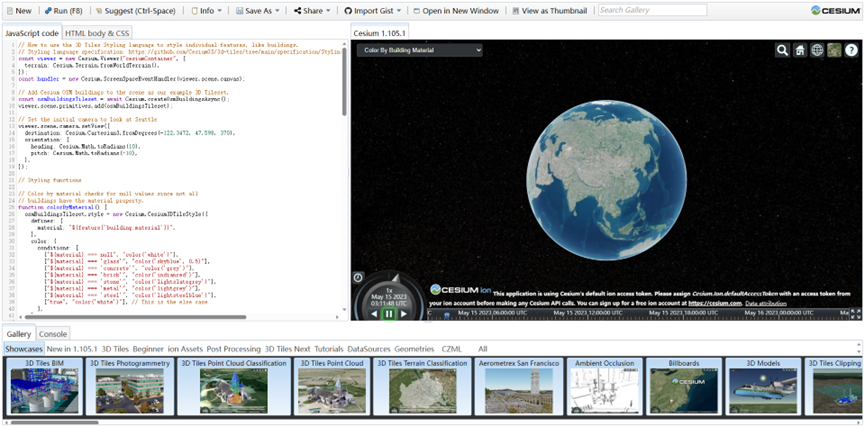The height and width of the screenshot is (427, 865).
Task: Open 3D Tiles Point Cloud Classification thumbnail
Action: tap(234, 386)
